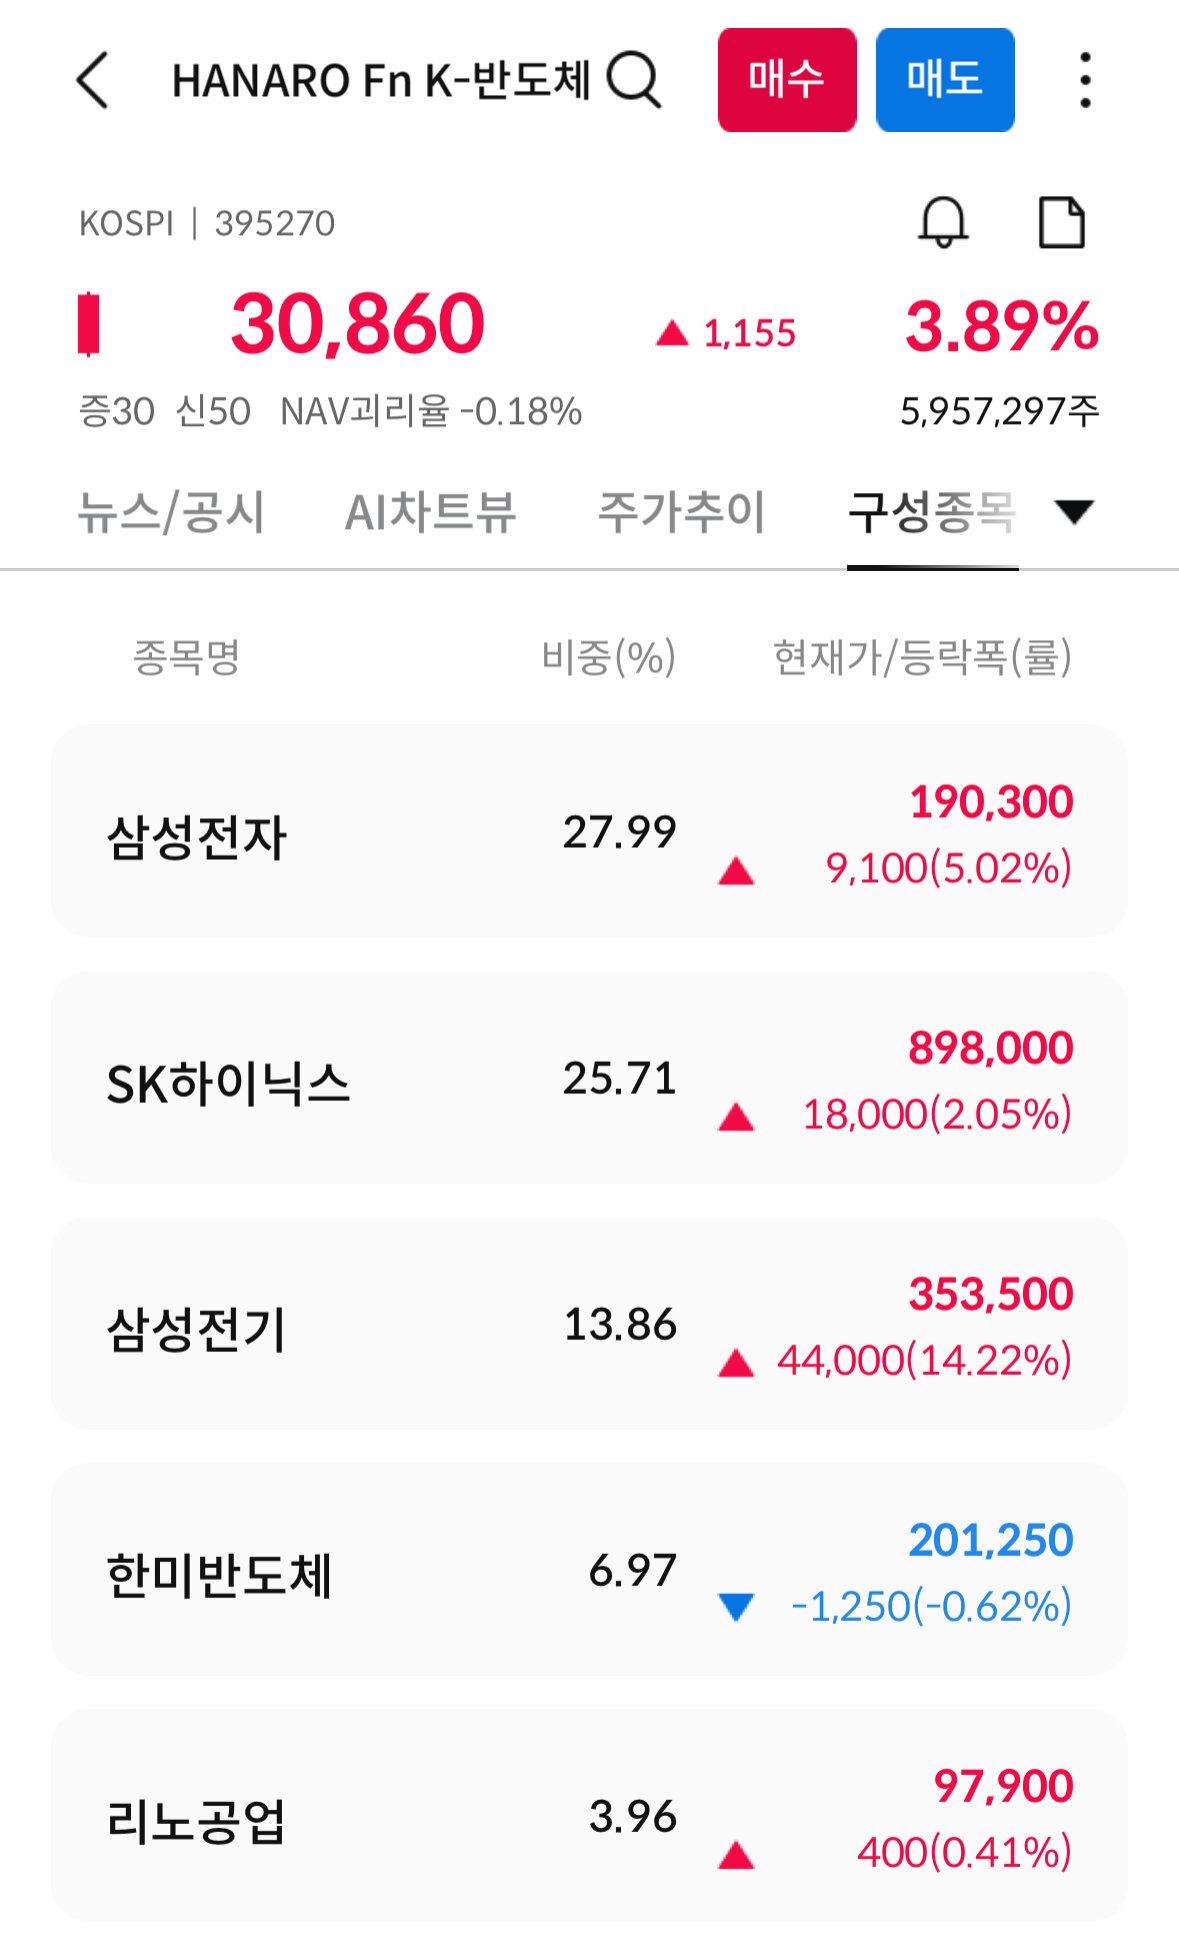Tap the HANARO Fn K-반도체 title
The height and width of the screenshot is (1938, 1179).
click(x=381, y=81)
